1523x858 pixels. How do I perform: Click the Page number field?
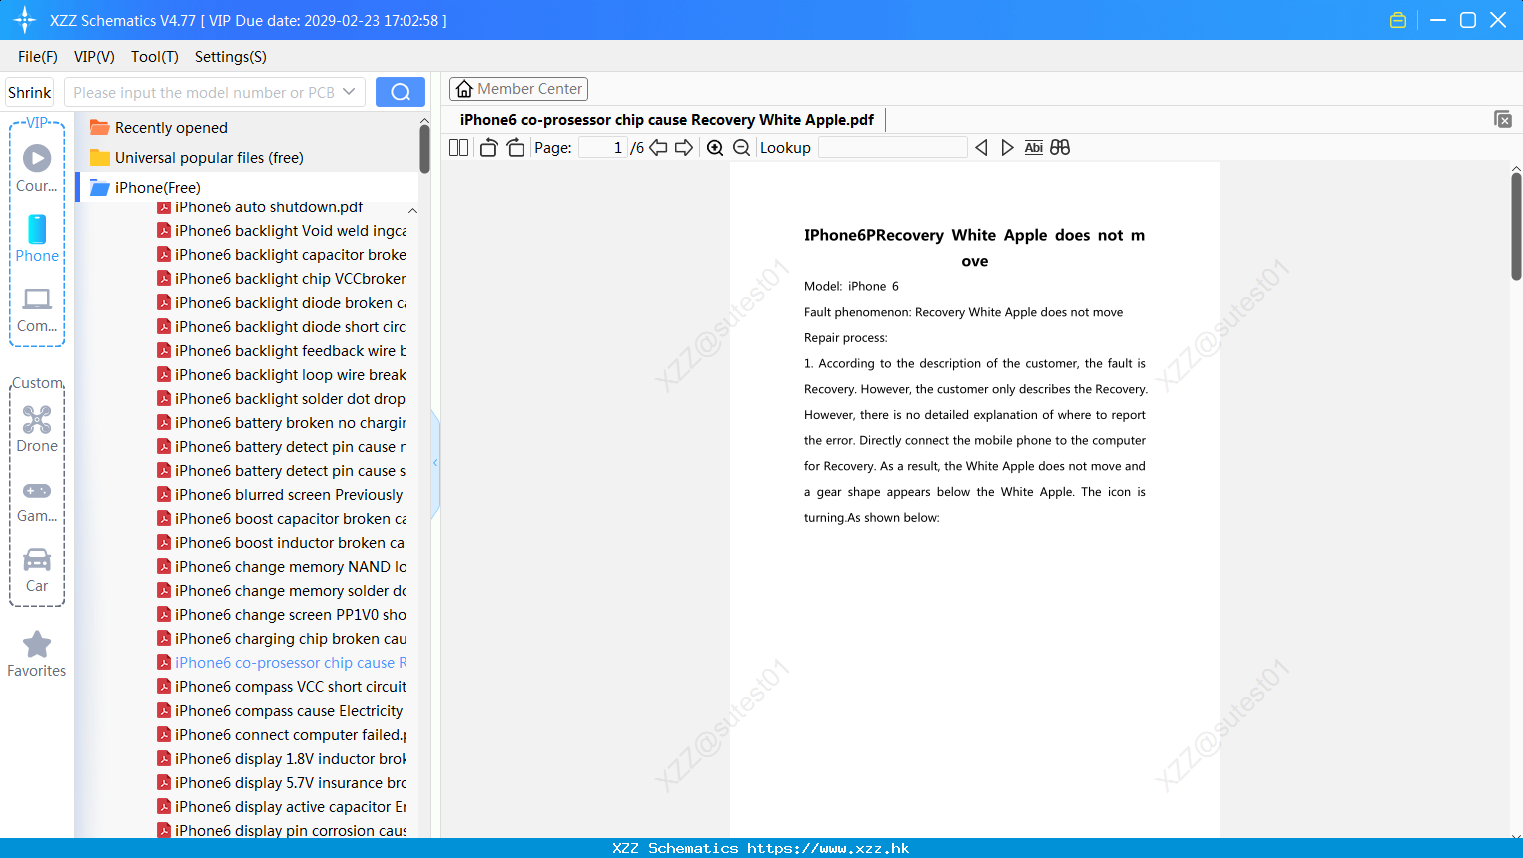pyautogui.click(x=602, y=147)
